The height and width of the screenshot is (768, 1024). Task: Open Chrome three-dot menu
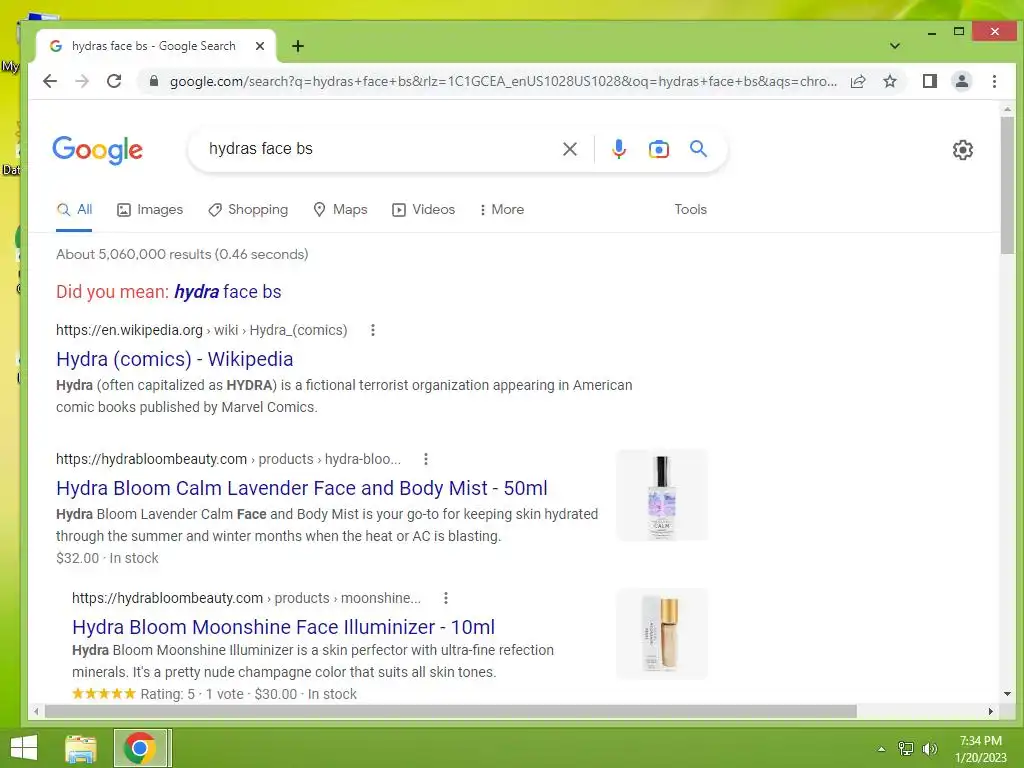point(994,81)
